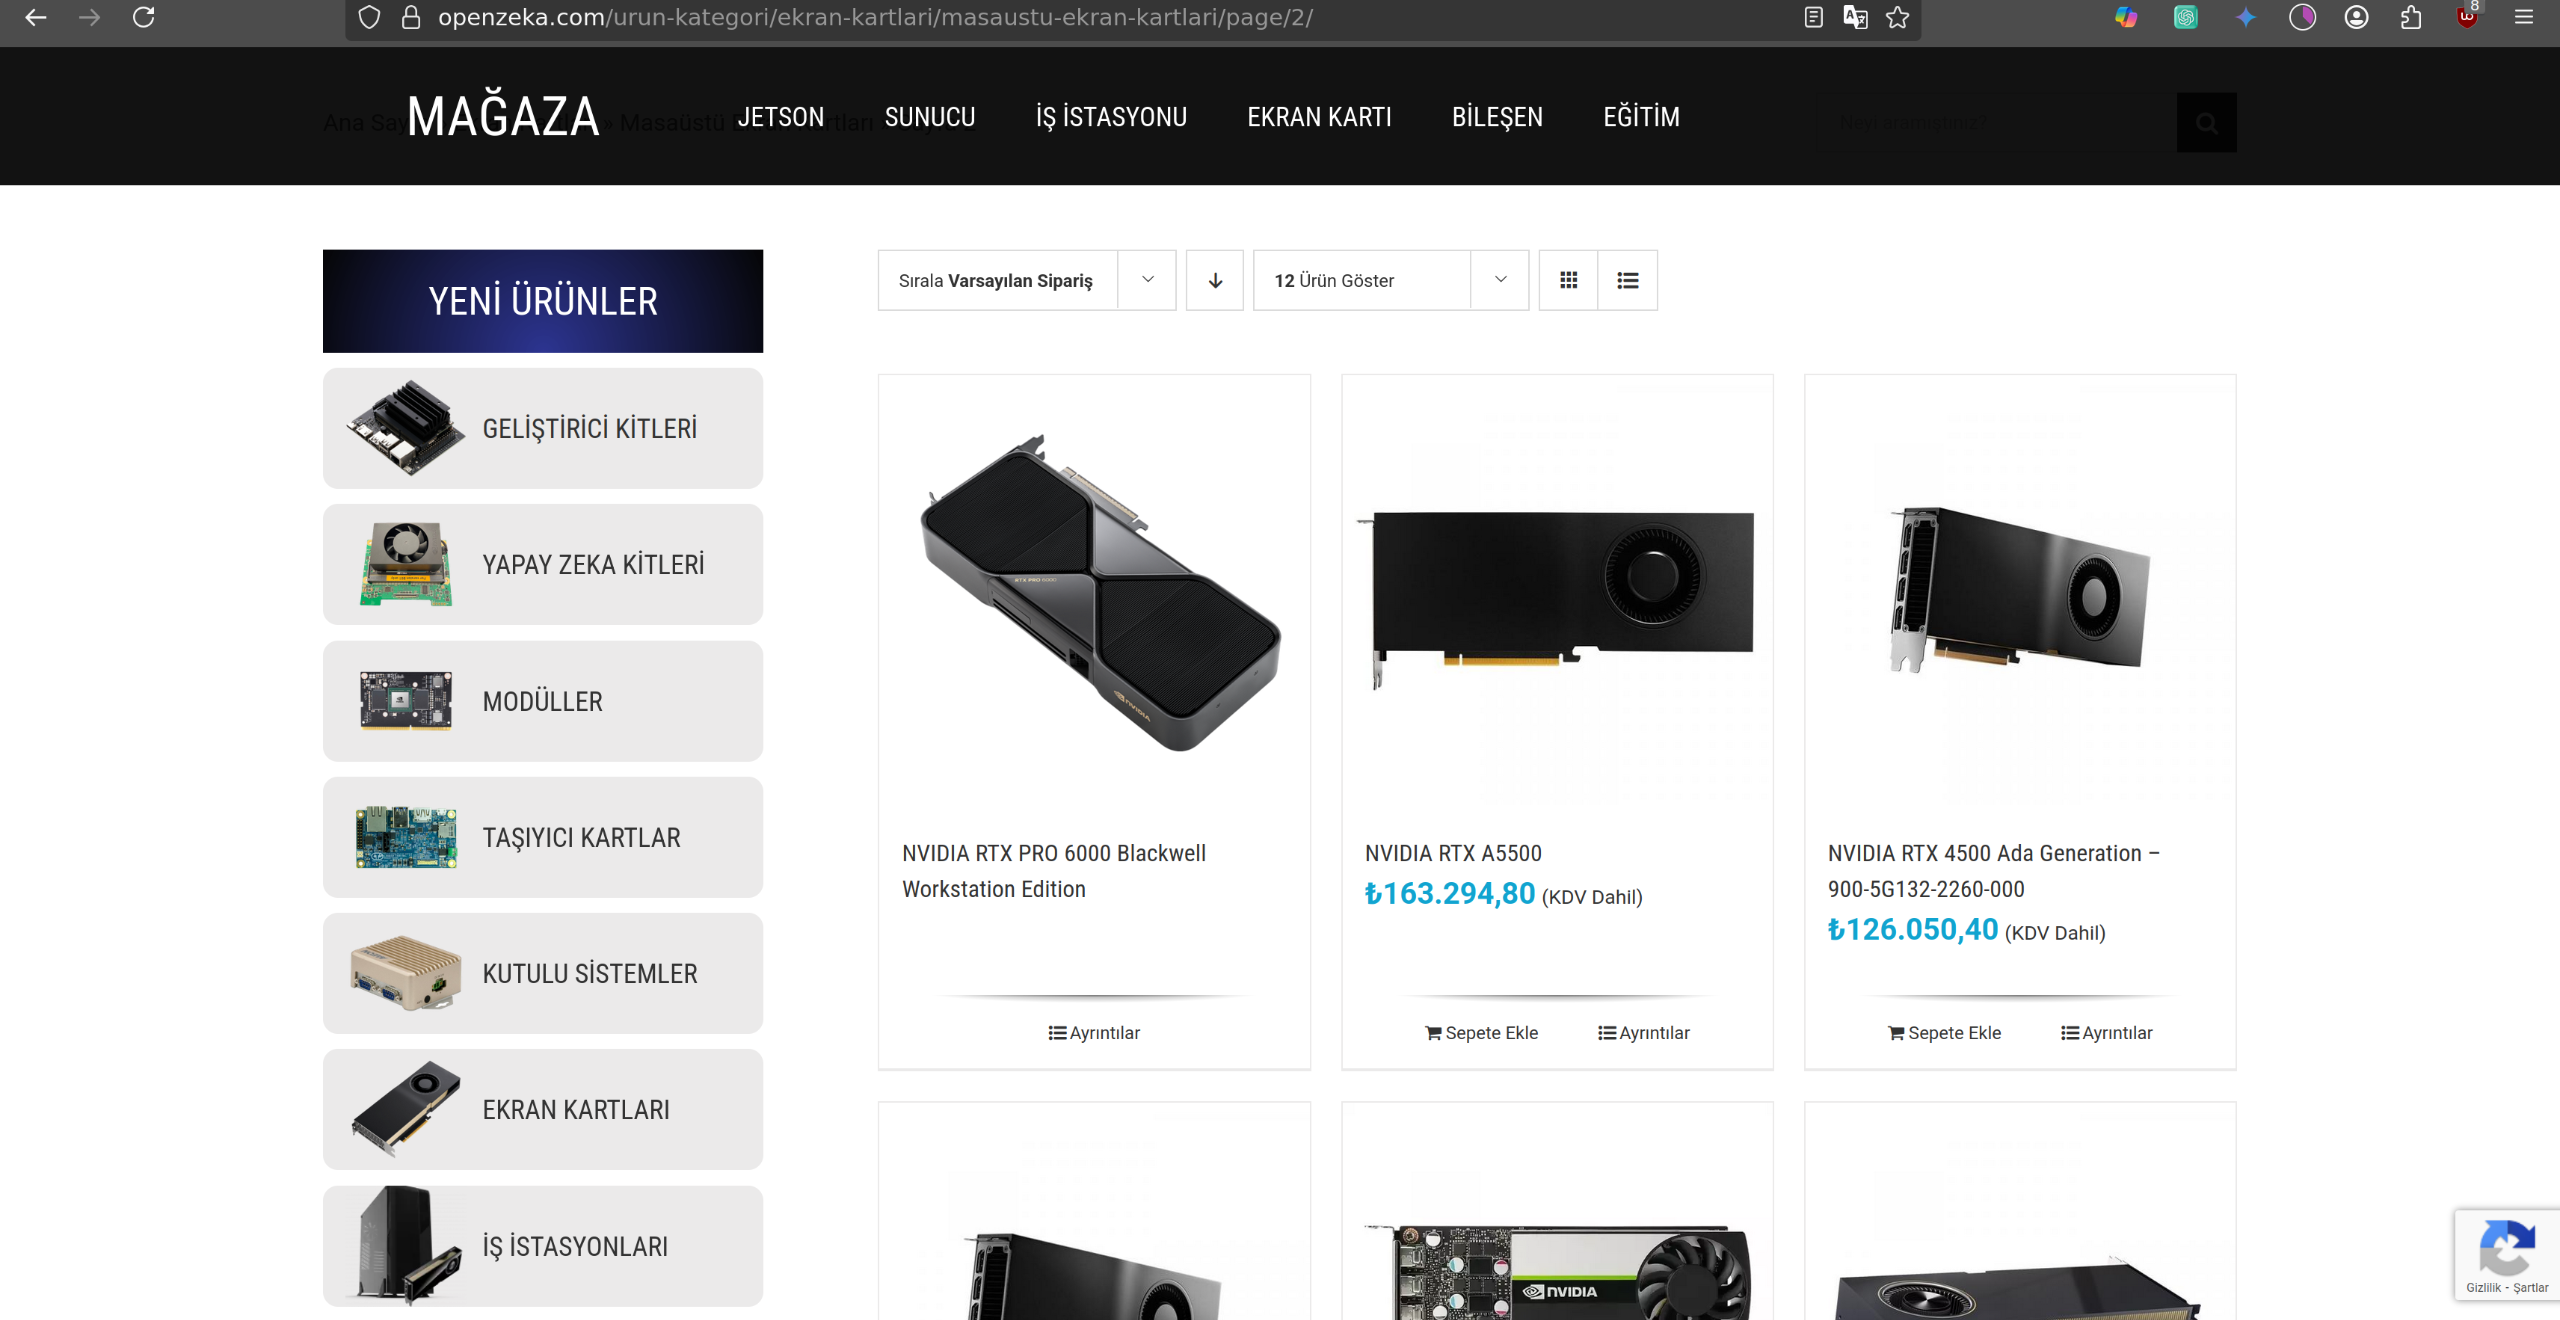Switch to list view icon

pyautogui.click(x=1628, y=280)
